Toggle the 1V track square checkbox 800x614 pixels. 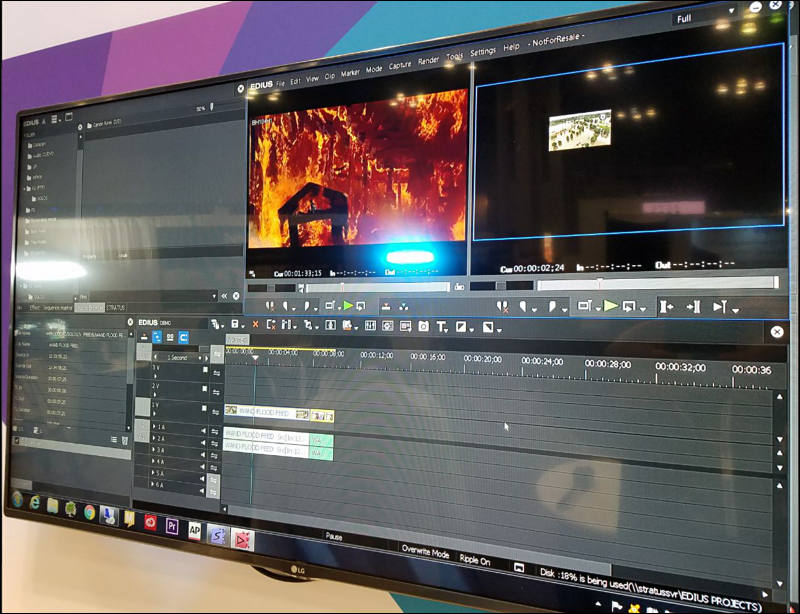[204, 408]
